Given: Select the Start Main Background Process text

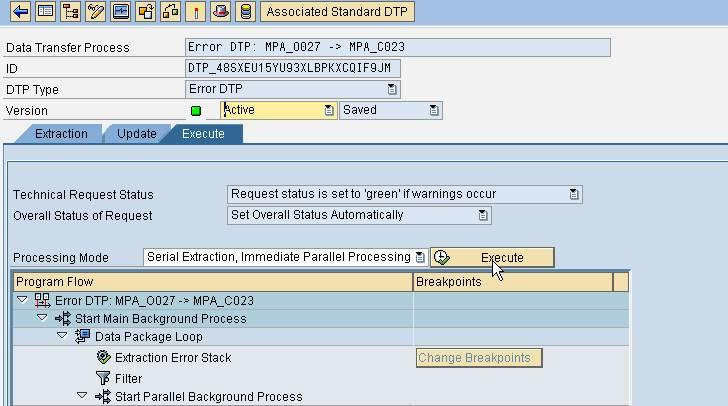Looking at the screenshot, I should click(161, 319).
